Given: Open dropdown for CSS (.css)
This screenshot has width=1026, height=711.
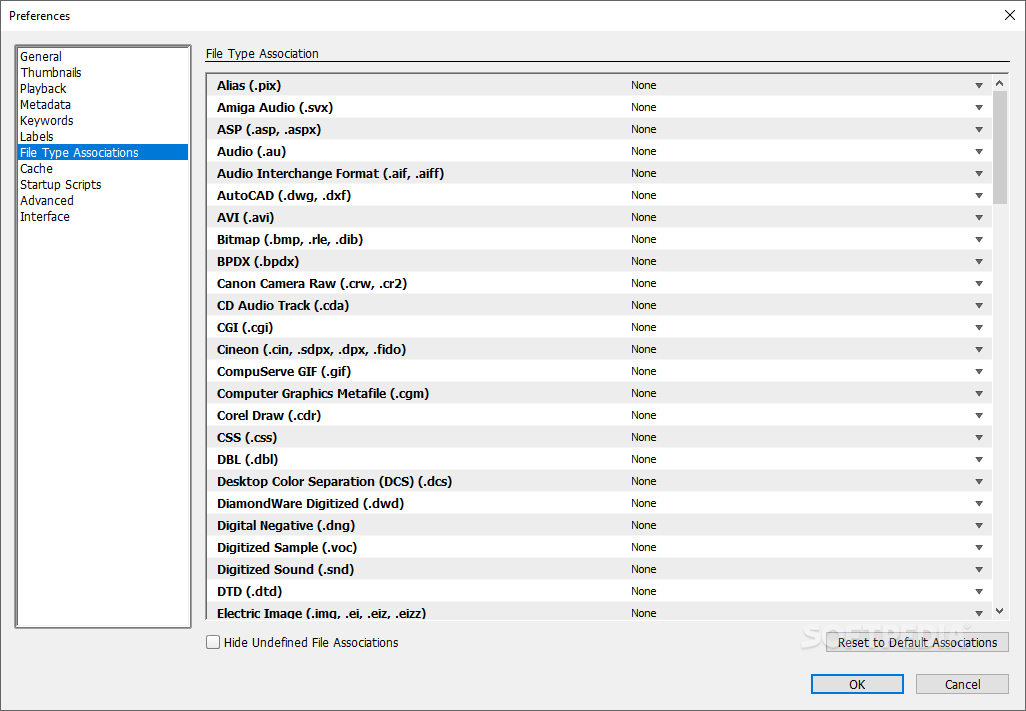Looking at the screenshot, I should [979, 438].
